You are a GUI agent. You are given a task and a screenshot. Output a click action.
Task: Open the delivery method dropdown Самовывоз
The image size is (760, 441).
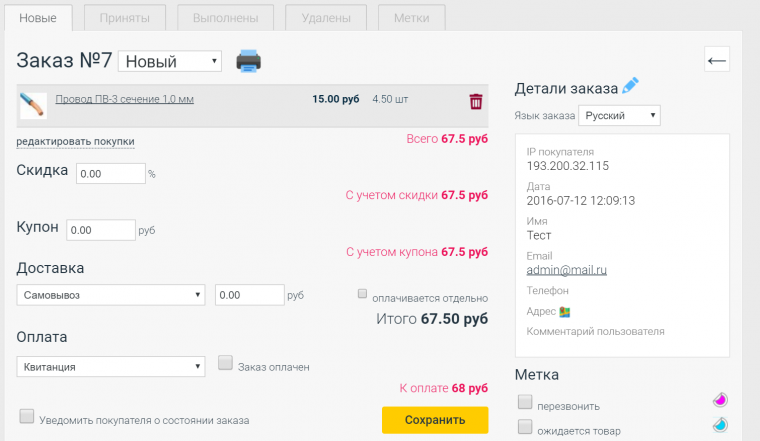point(111,295)
